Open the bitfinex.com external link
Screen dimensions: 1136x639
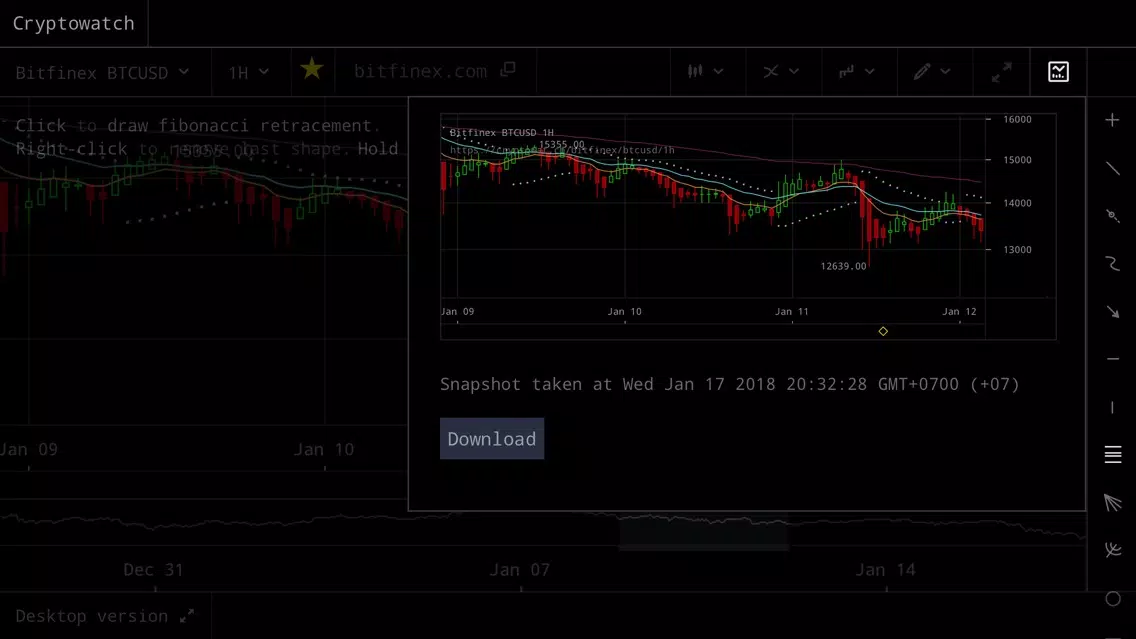434,71
